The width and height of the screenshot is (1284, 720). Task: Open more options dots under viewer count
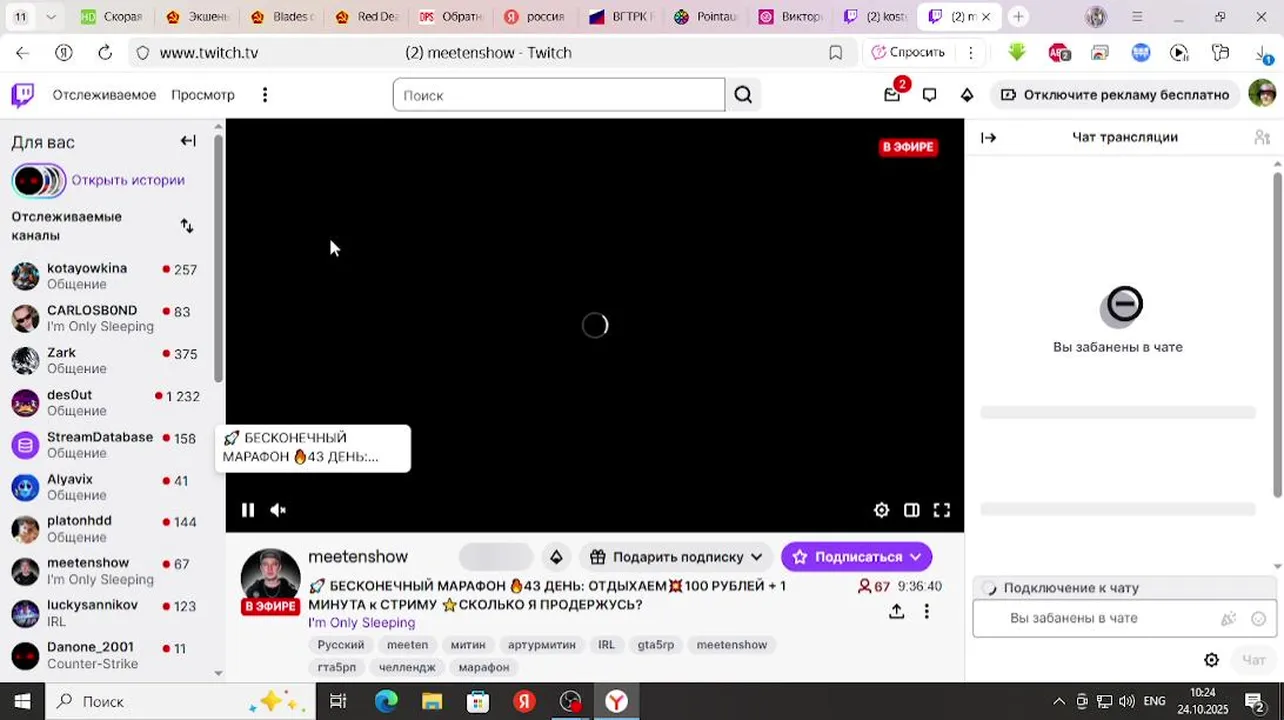(927, 611)
